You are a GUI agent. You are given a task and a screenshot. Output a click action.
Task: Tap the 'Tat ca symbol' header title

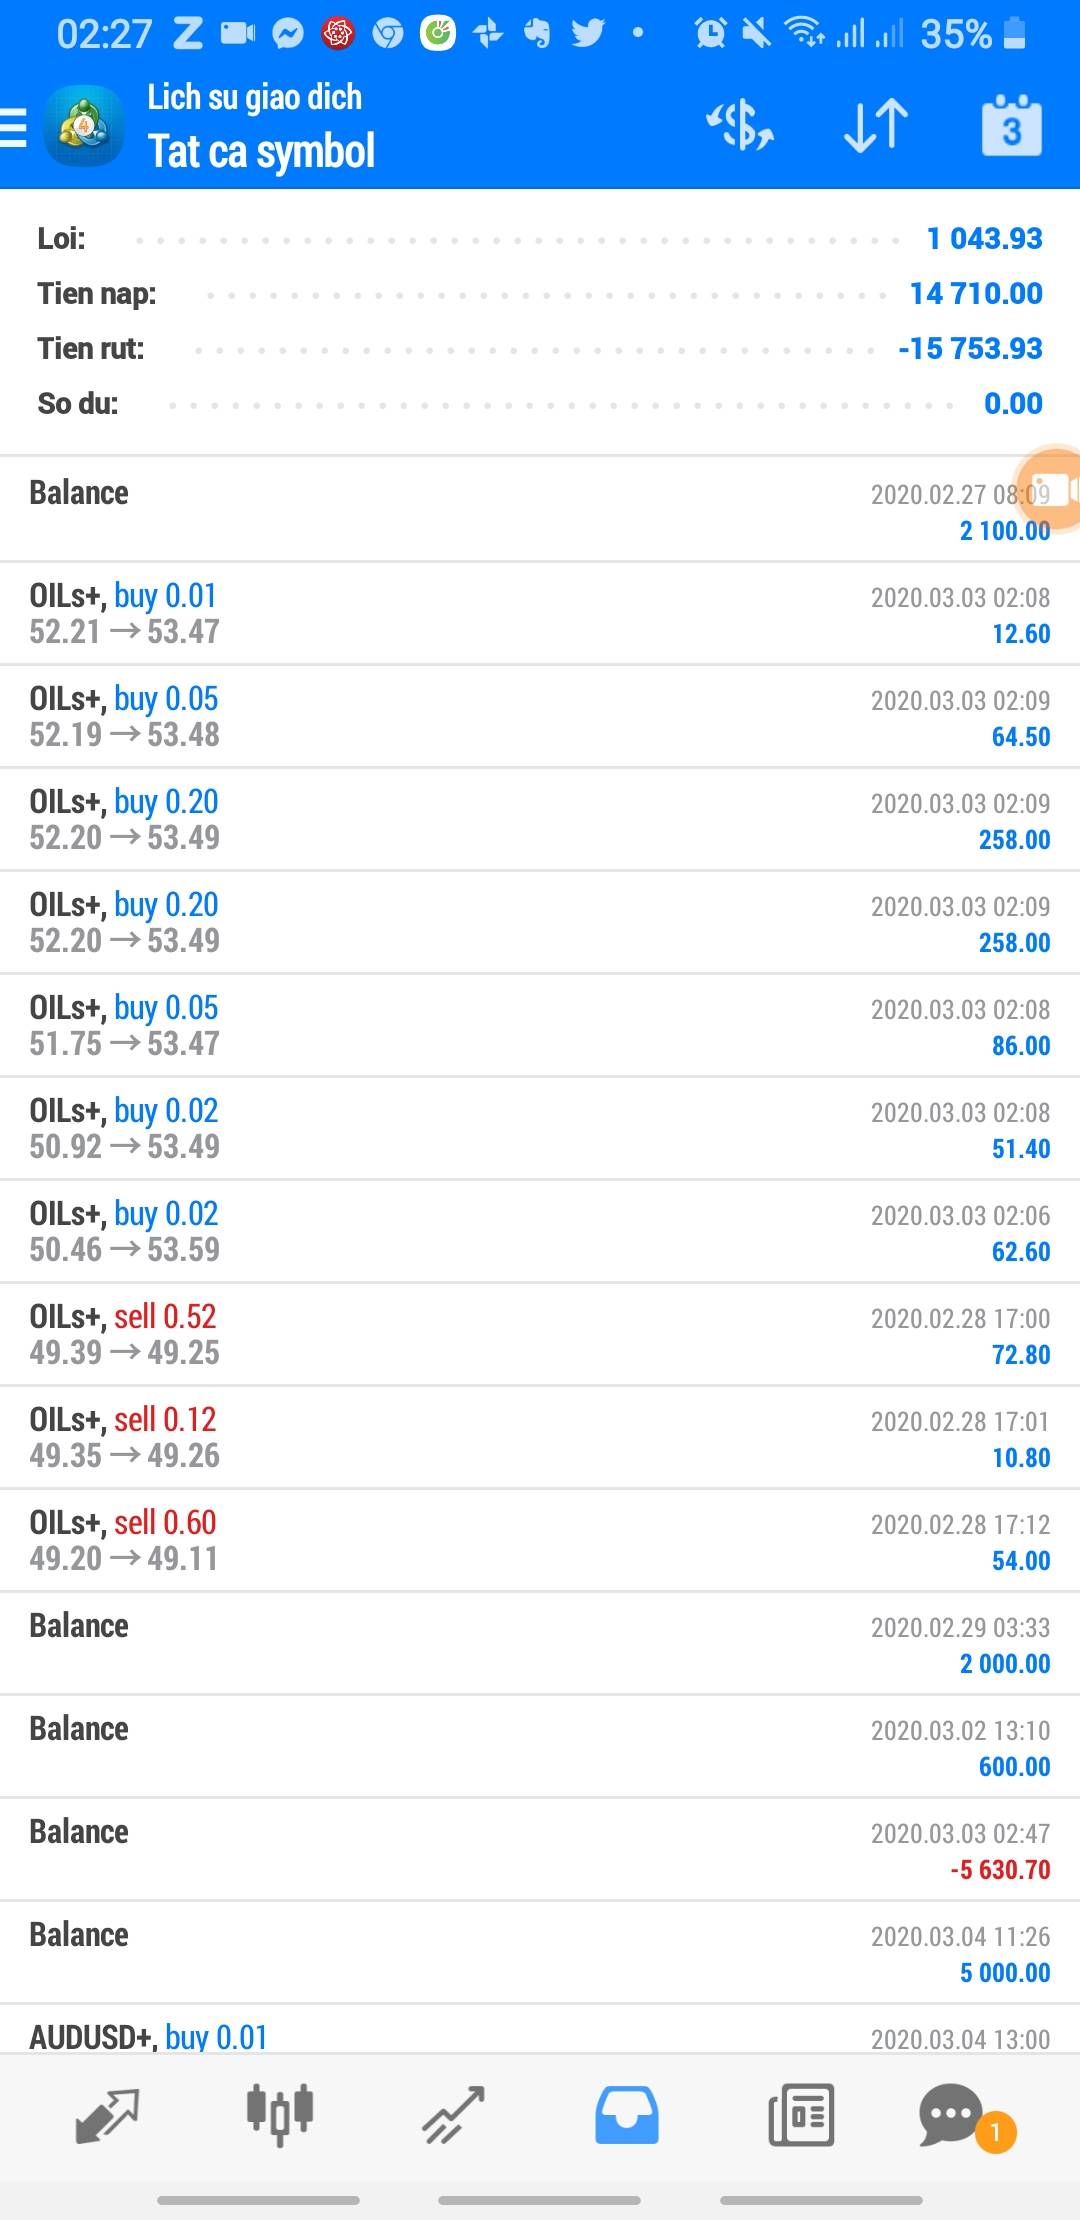point(261,152)
